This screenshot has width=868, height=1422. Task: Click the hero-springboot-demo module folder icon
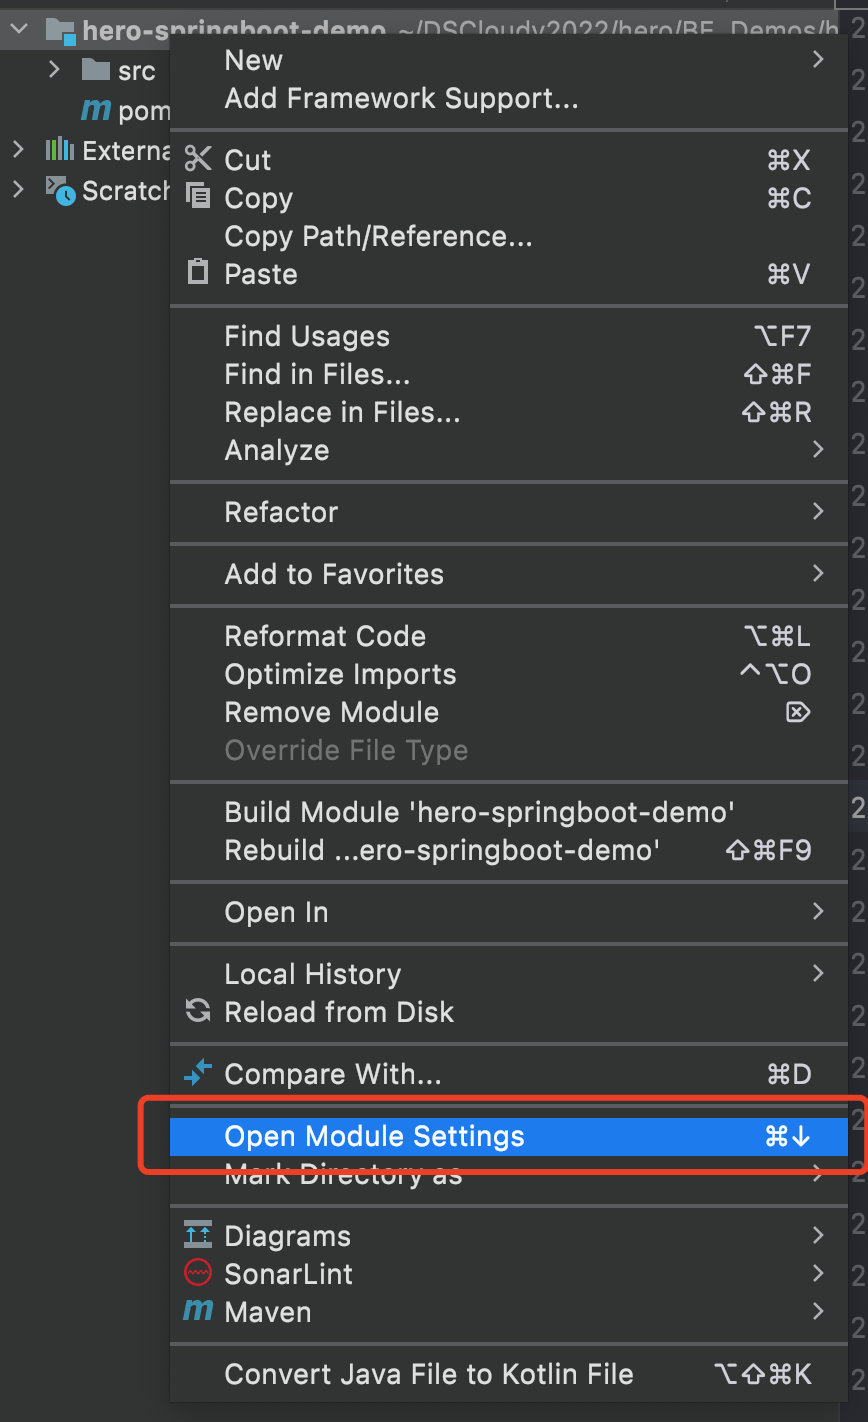[60, 32]
